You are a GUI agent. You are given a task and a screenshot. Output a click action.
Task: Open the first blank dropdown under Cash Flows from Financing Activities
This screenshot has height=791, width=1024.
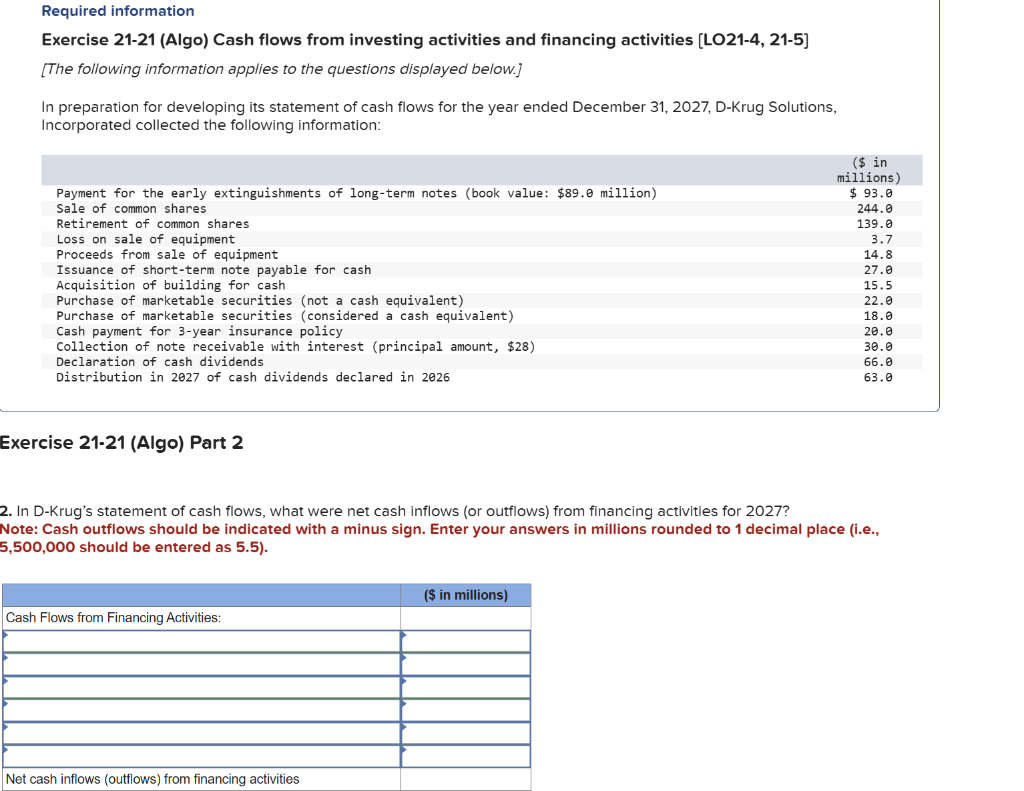[201, 641]
